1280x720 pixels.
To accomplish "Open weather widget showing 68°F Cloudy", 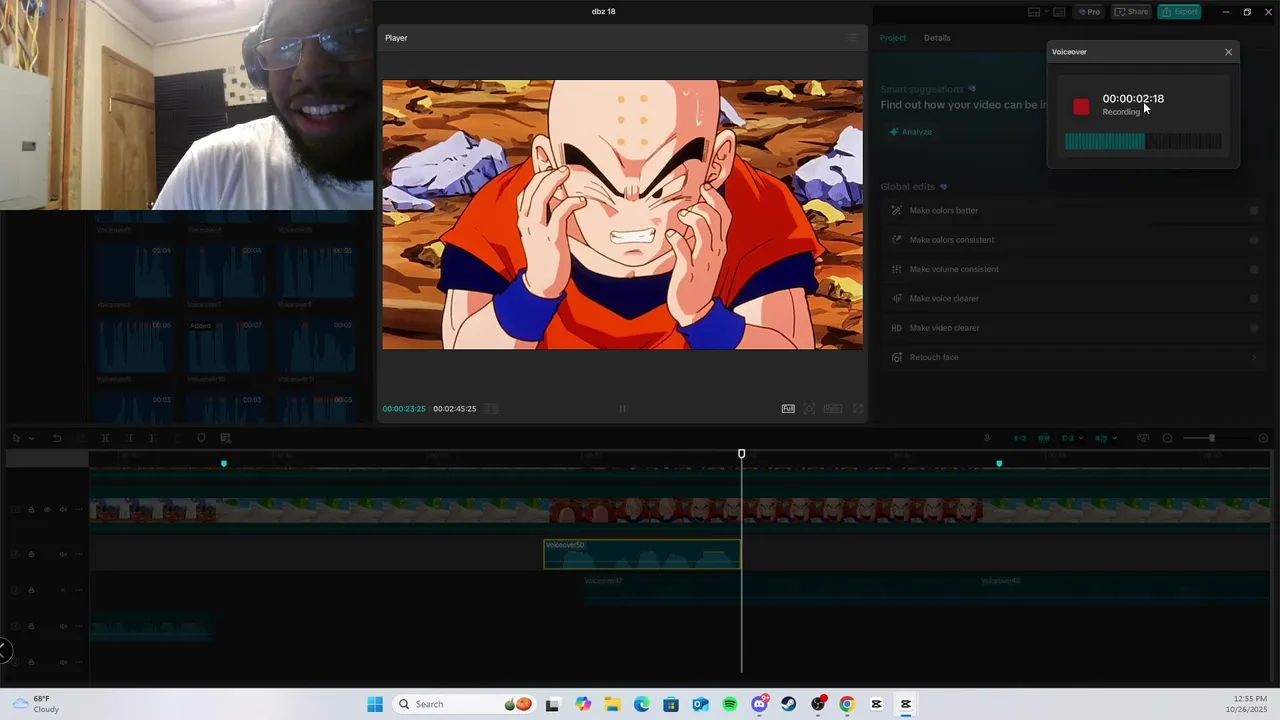I will 36,704.
